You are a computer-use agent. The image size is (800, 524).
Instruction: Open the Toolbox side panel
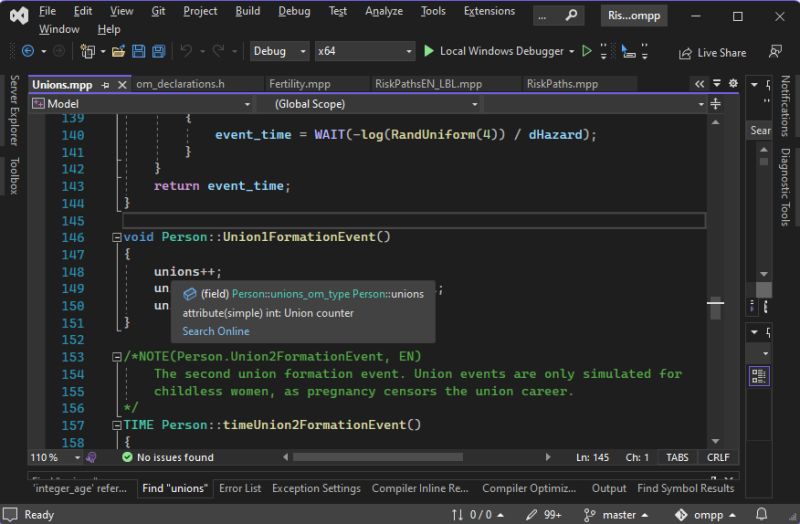14,176
